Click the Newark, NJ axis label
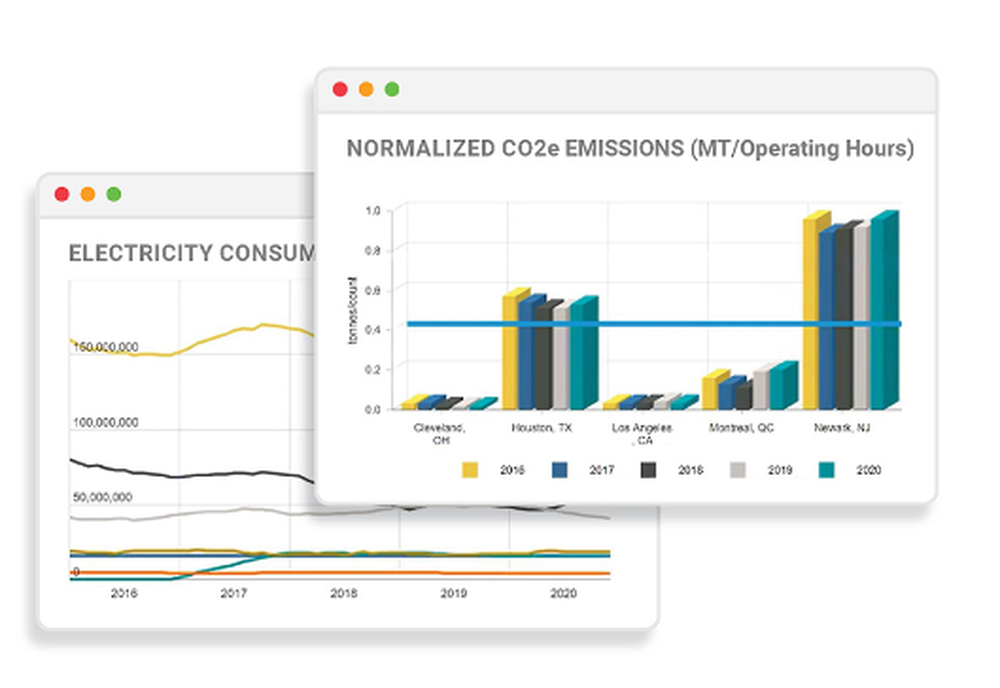The width and height of the screenshot is (1000, 688). [843, 428]
